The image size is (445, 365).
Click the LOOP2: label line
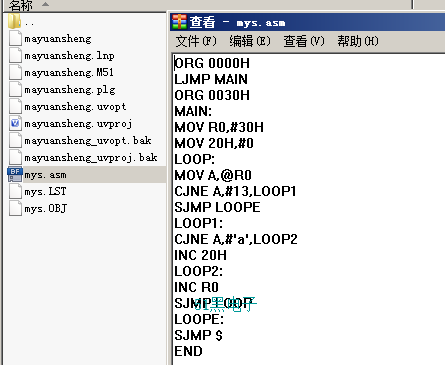point(199,271)
